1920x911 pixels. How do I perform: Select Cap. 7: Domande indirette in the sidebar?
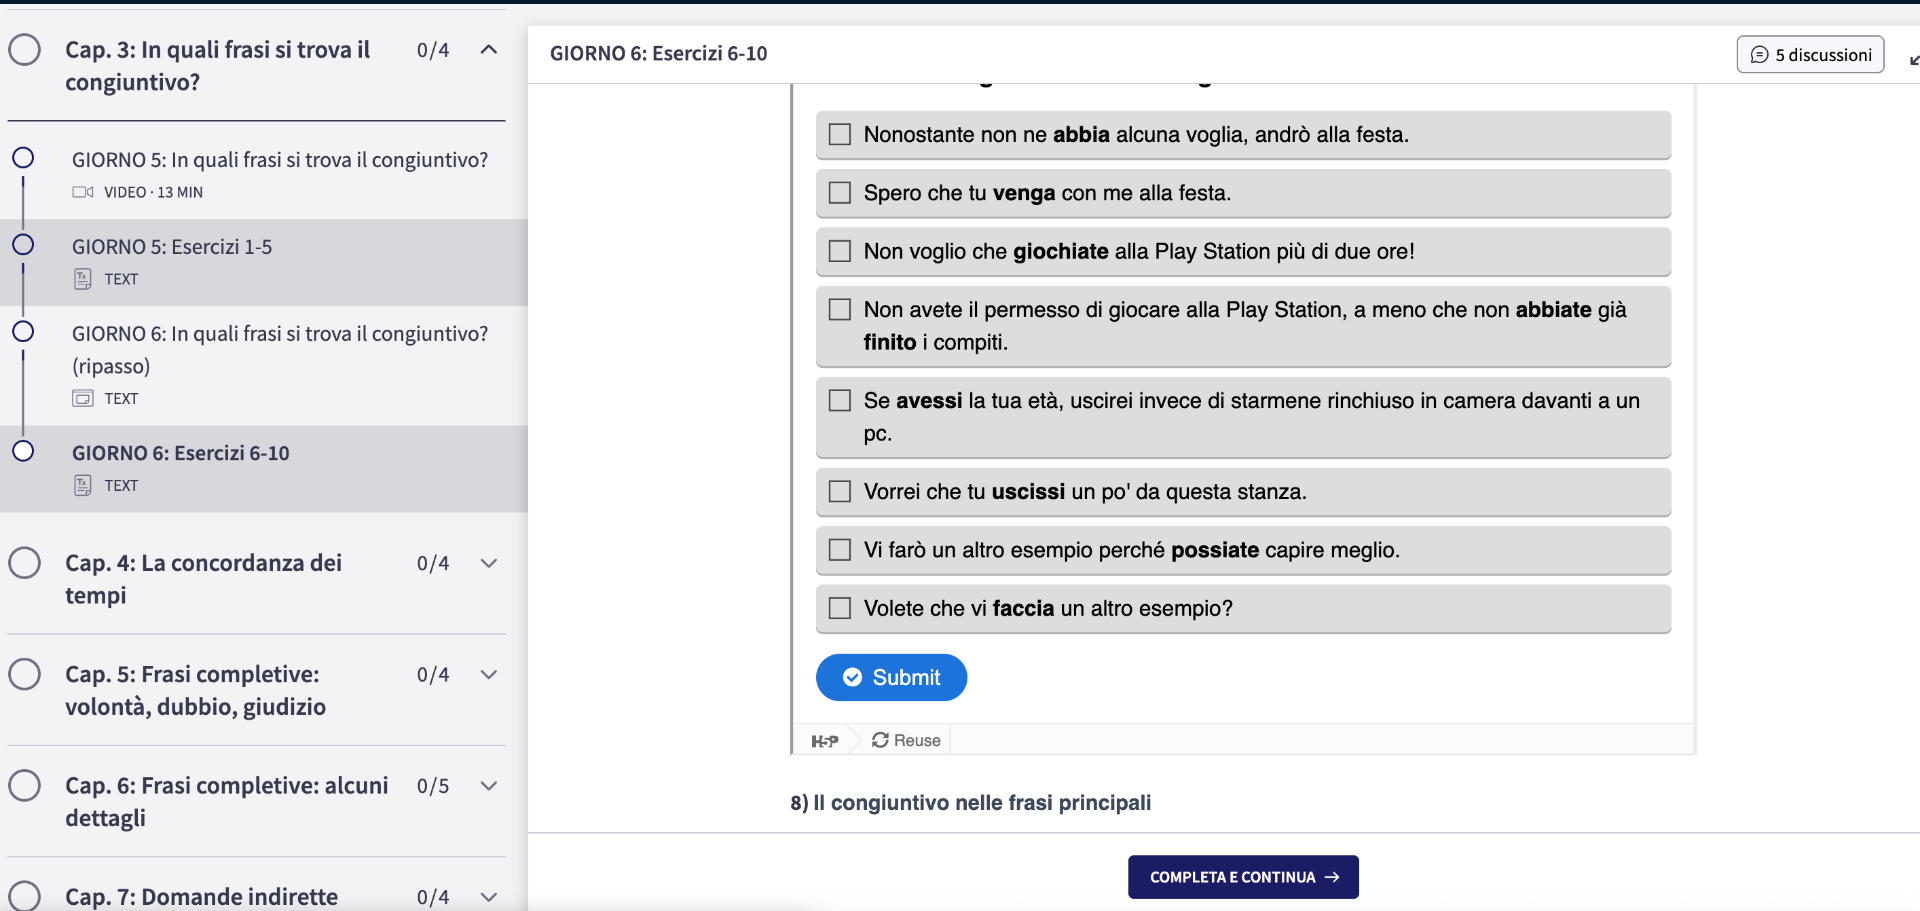pyautogui.click(x=201, y=896)
